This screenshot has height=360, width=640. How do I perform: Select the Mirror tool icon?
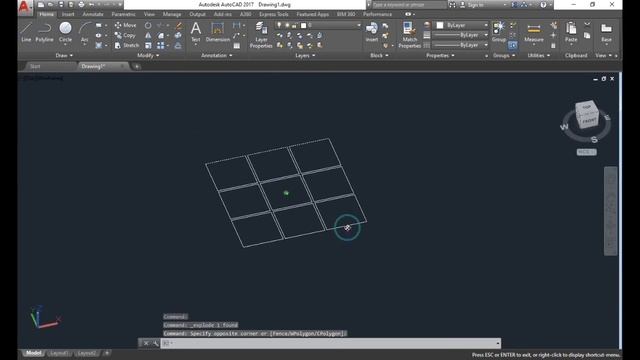(148, 36)
